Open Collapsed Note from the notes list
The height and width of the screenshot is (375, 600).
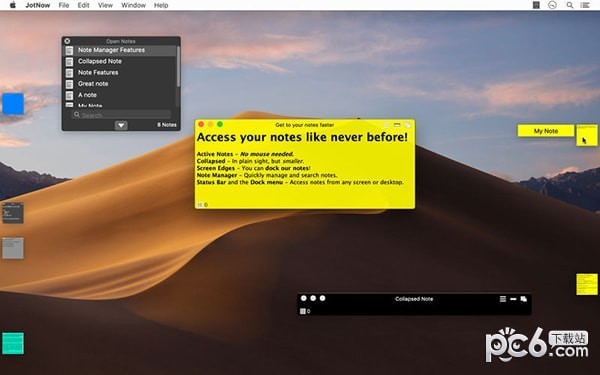point(119,61)
